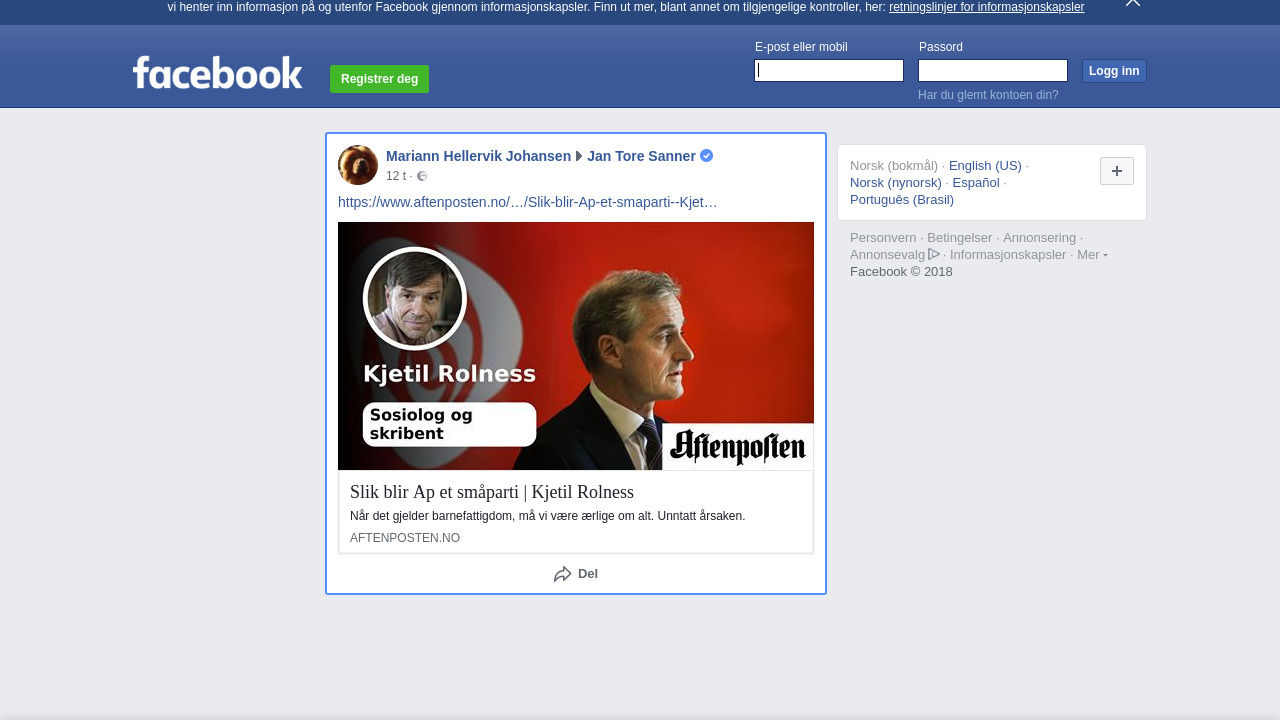
Task: Click the Norsk (bokmål) language label
Action: point(894,166)
